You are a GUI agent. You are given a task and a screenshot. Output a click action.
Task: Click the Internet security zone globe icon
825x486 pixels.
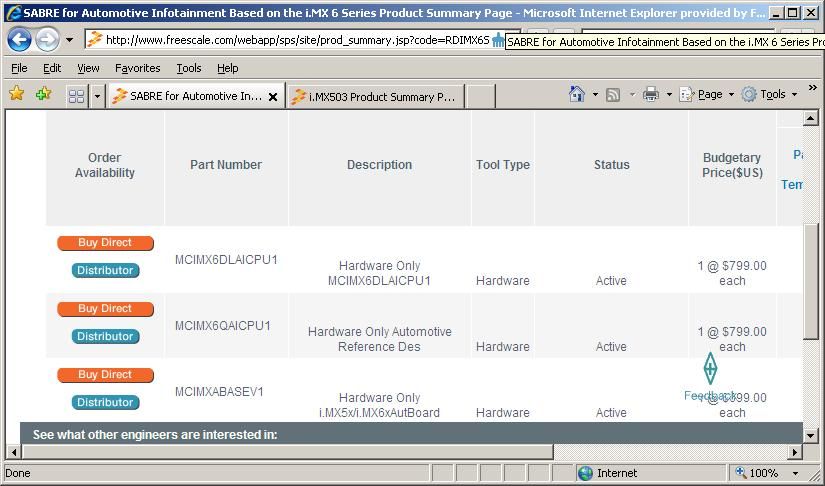pyautogui.click(x=585, y=473)
